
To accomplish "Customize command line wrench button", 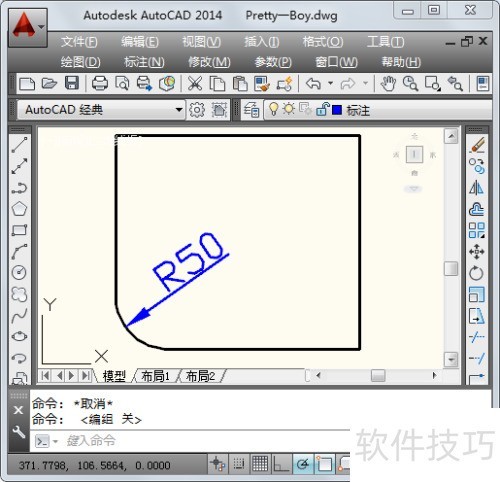I will (19, 432).
